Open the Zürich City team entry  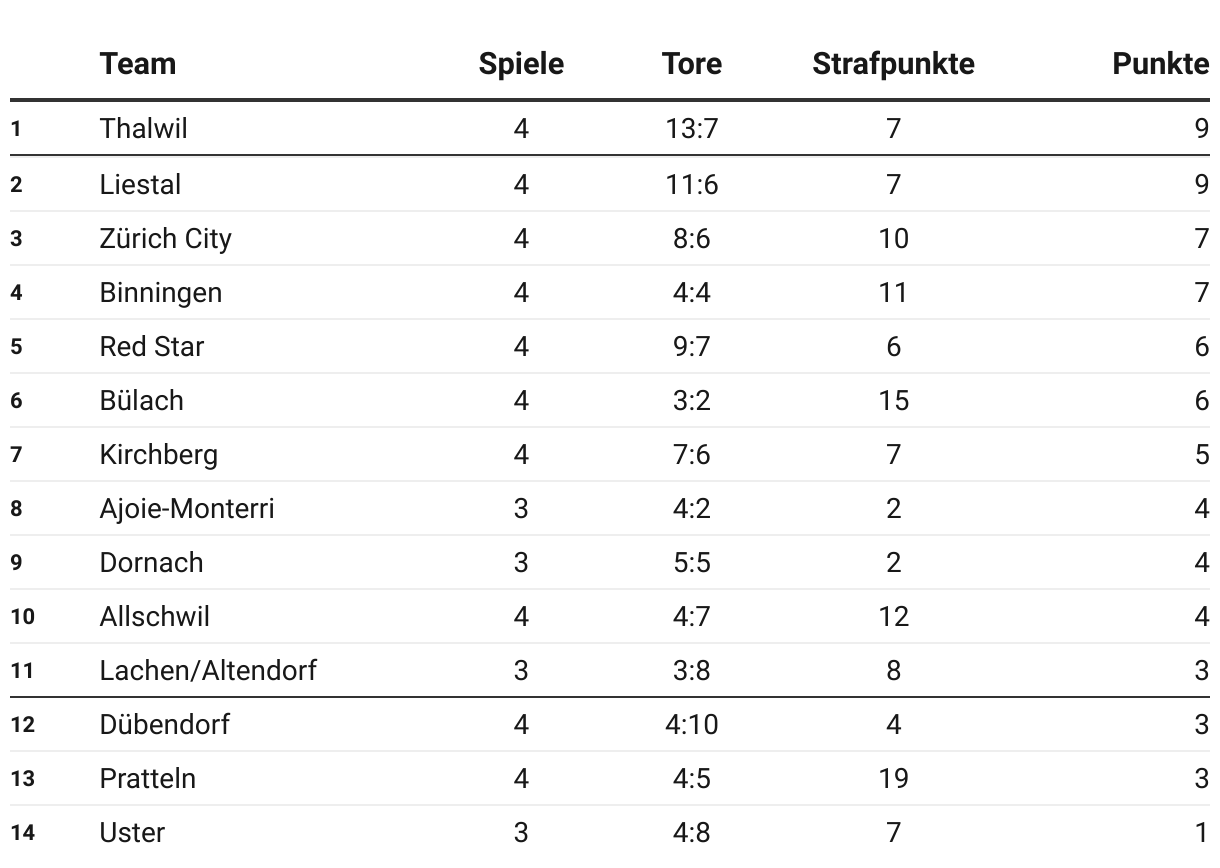pyautogui.click(x=165, y=239)
